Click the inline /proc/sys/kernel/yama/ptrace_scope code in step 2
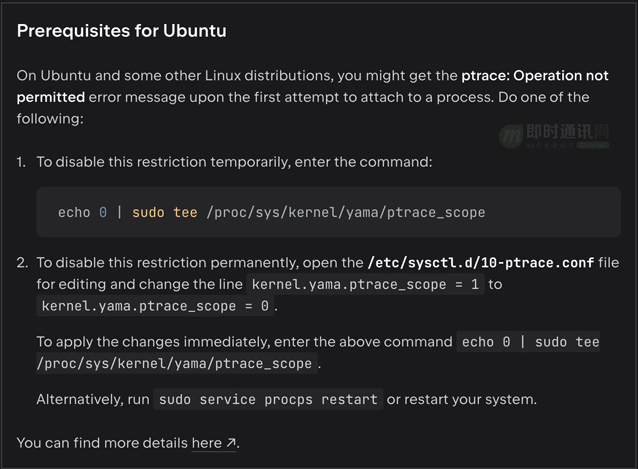The width and height of the screenshot is (638, 469). pyautogui.click(x=177, y=363)
